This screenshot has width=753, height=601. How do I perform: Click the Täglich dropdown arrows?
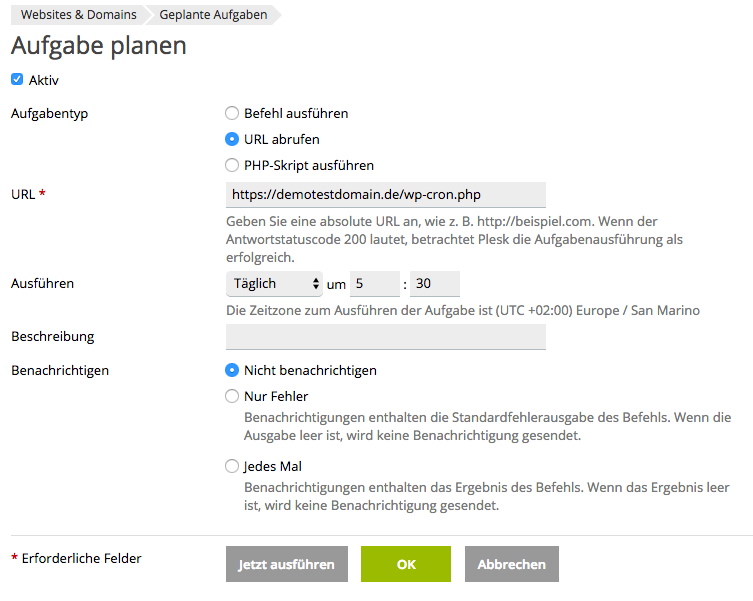click(x=316, y=283)
